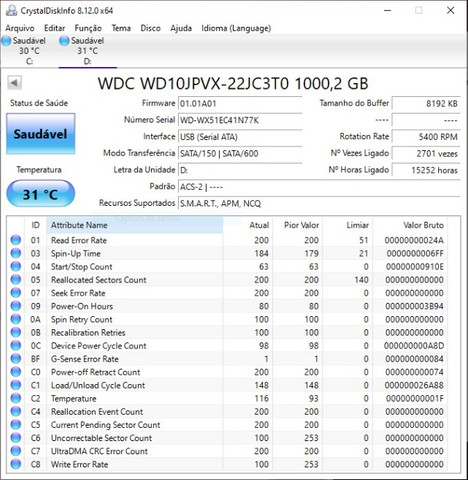The width and height of the screenshot is (468, 480).
Task: Click the Valor Bruto column header
Action: 410,225
